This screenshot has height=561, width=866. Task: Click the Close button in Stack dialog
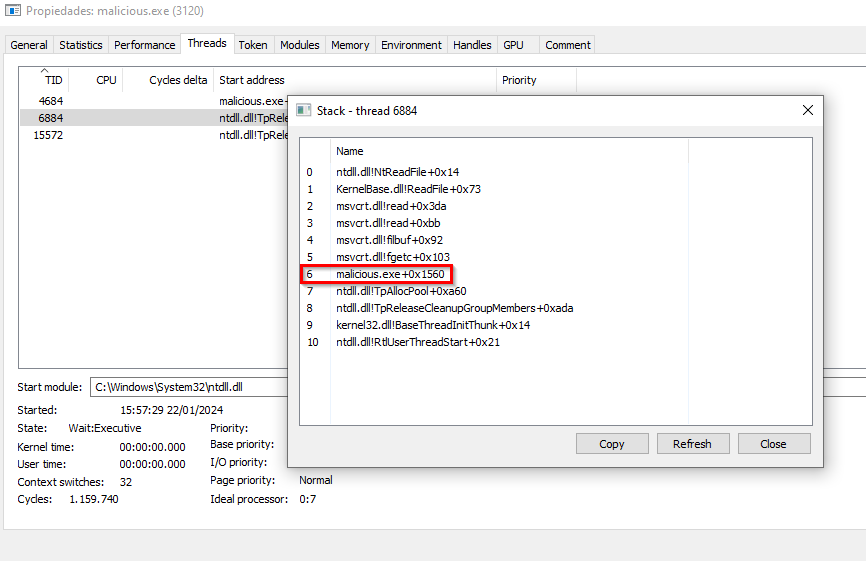[773, 444]
